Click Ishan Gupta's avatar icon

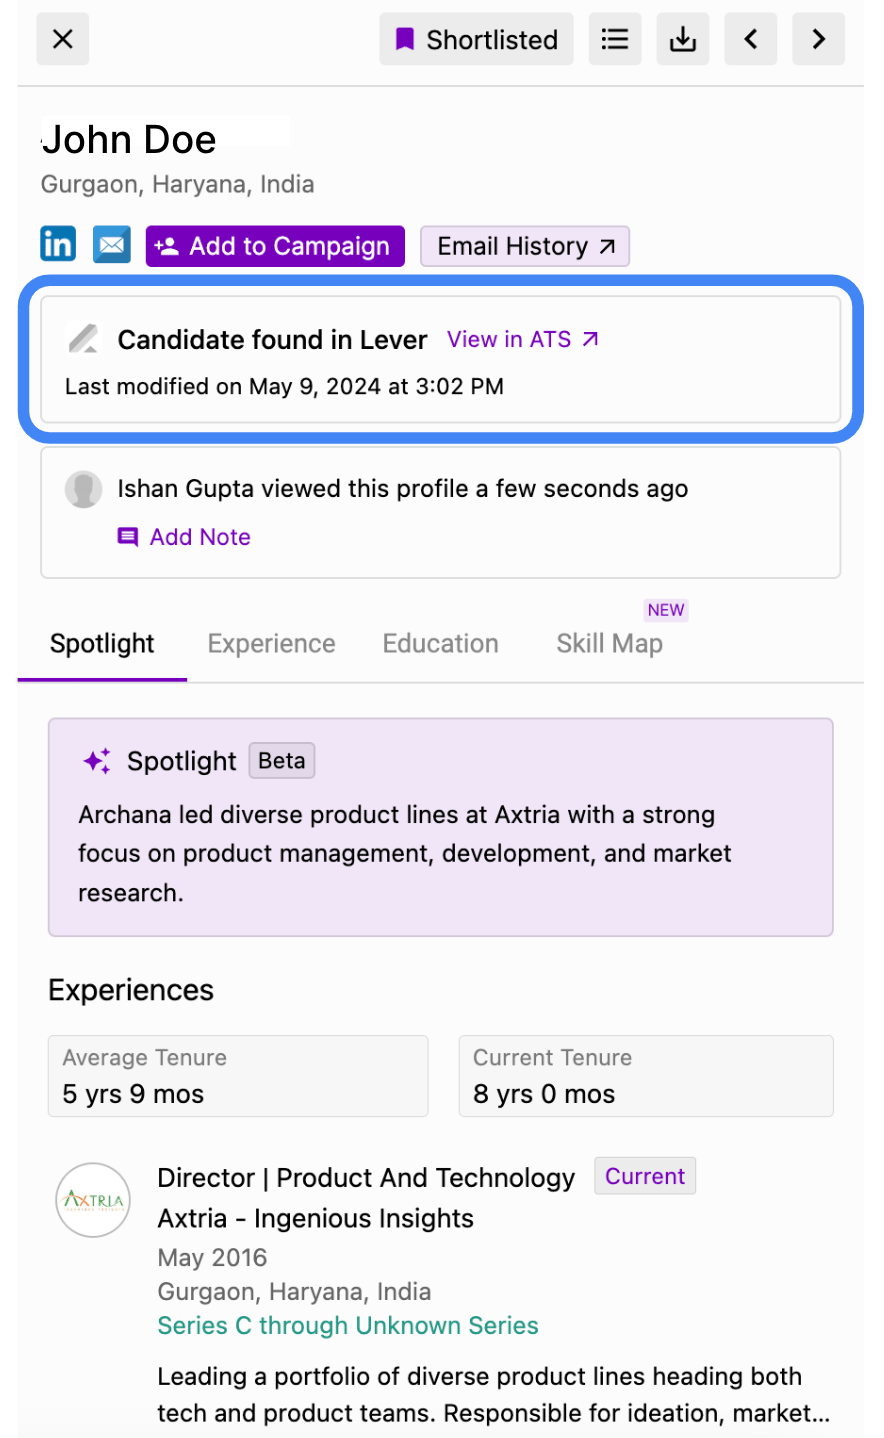pos(84,489)
